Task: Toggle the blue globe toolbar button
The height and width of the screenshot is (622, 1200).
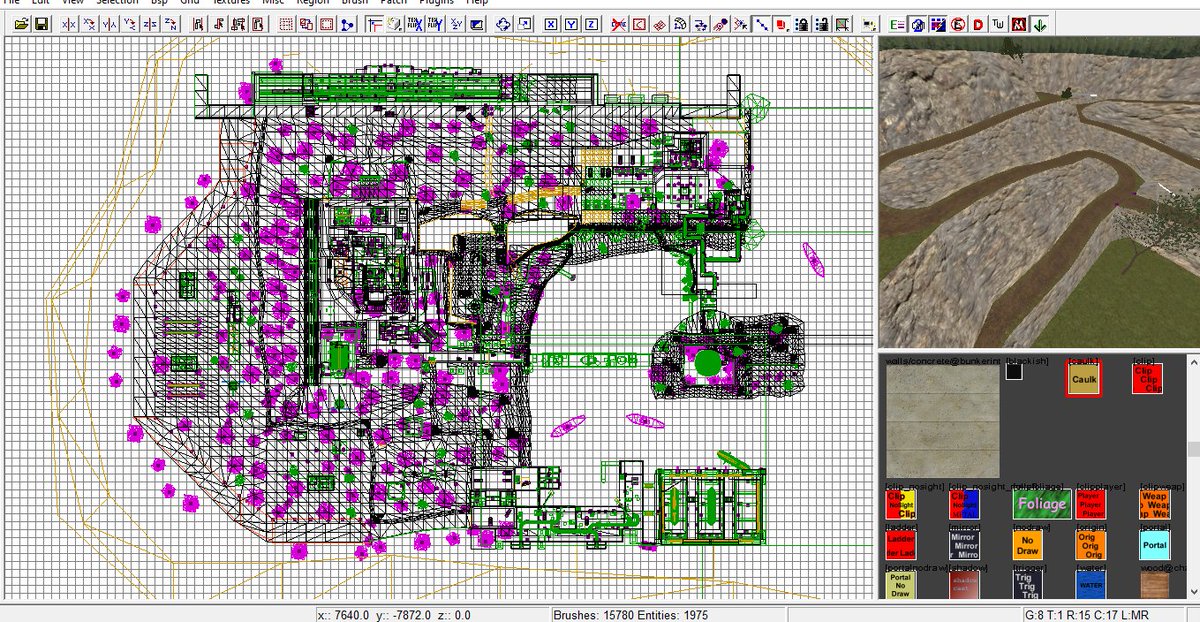Action: coord(916,24)
